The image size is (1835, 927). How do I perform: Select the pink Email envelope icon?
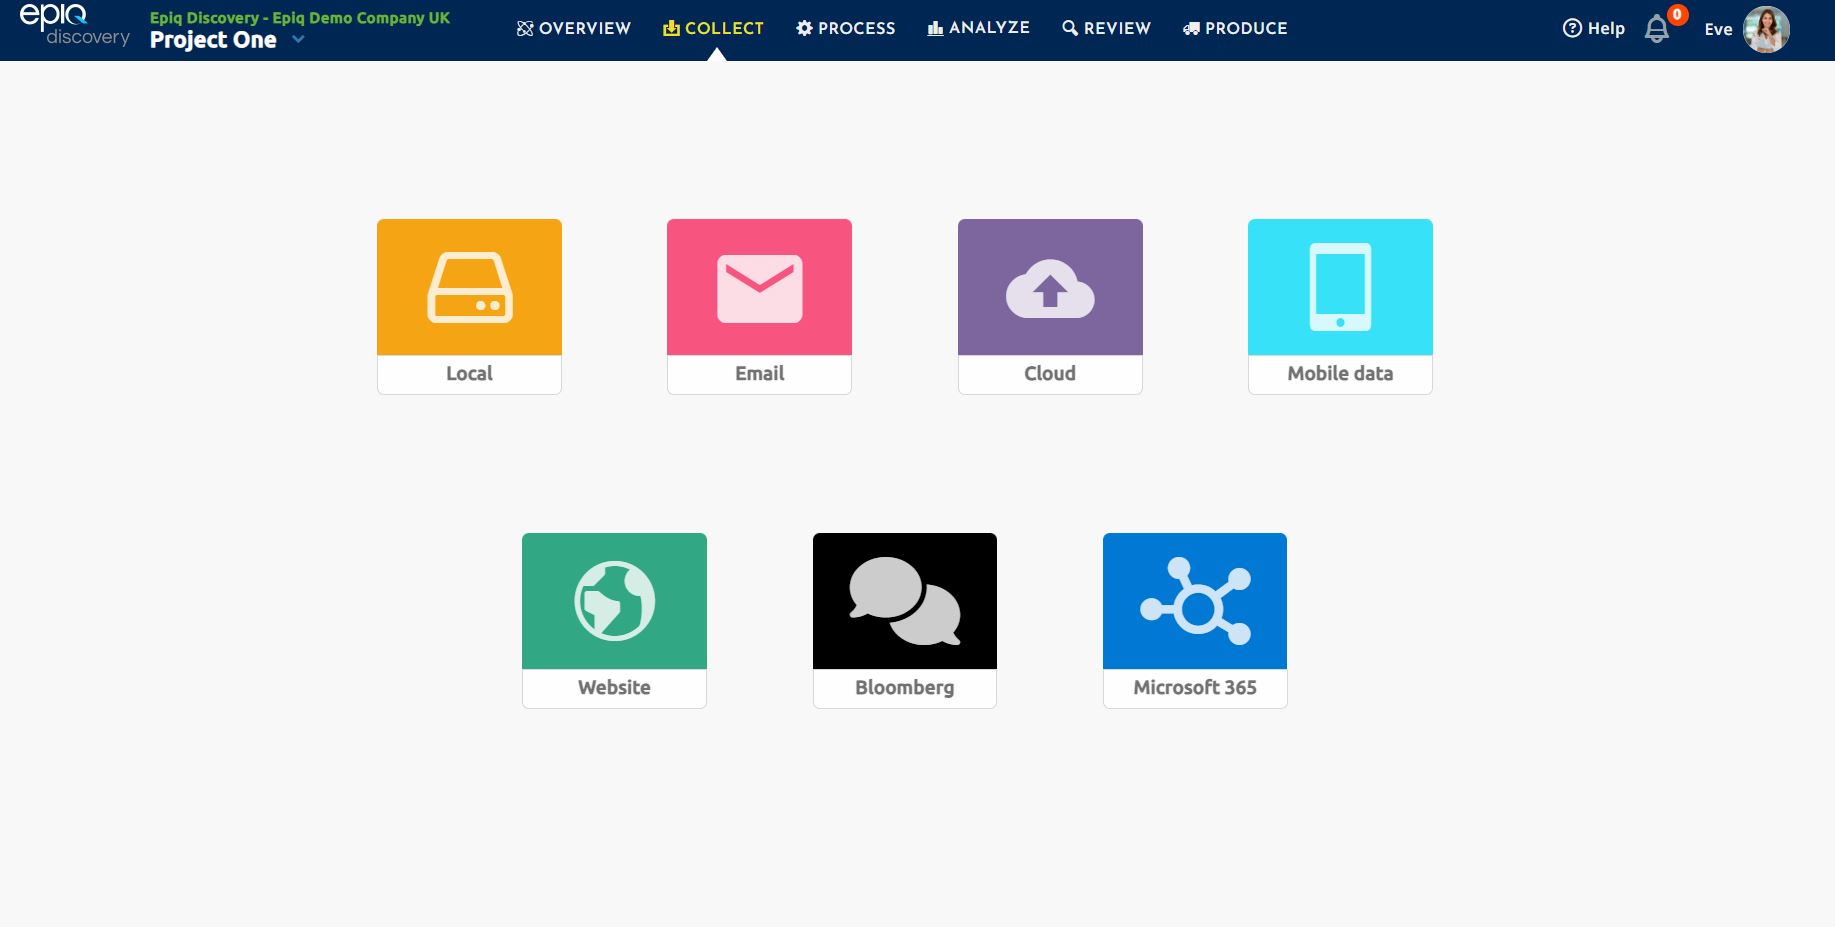pos(760,288)
